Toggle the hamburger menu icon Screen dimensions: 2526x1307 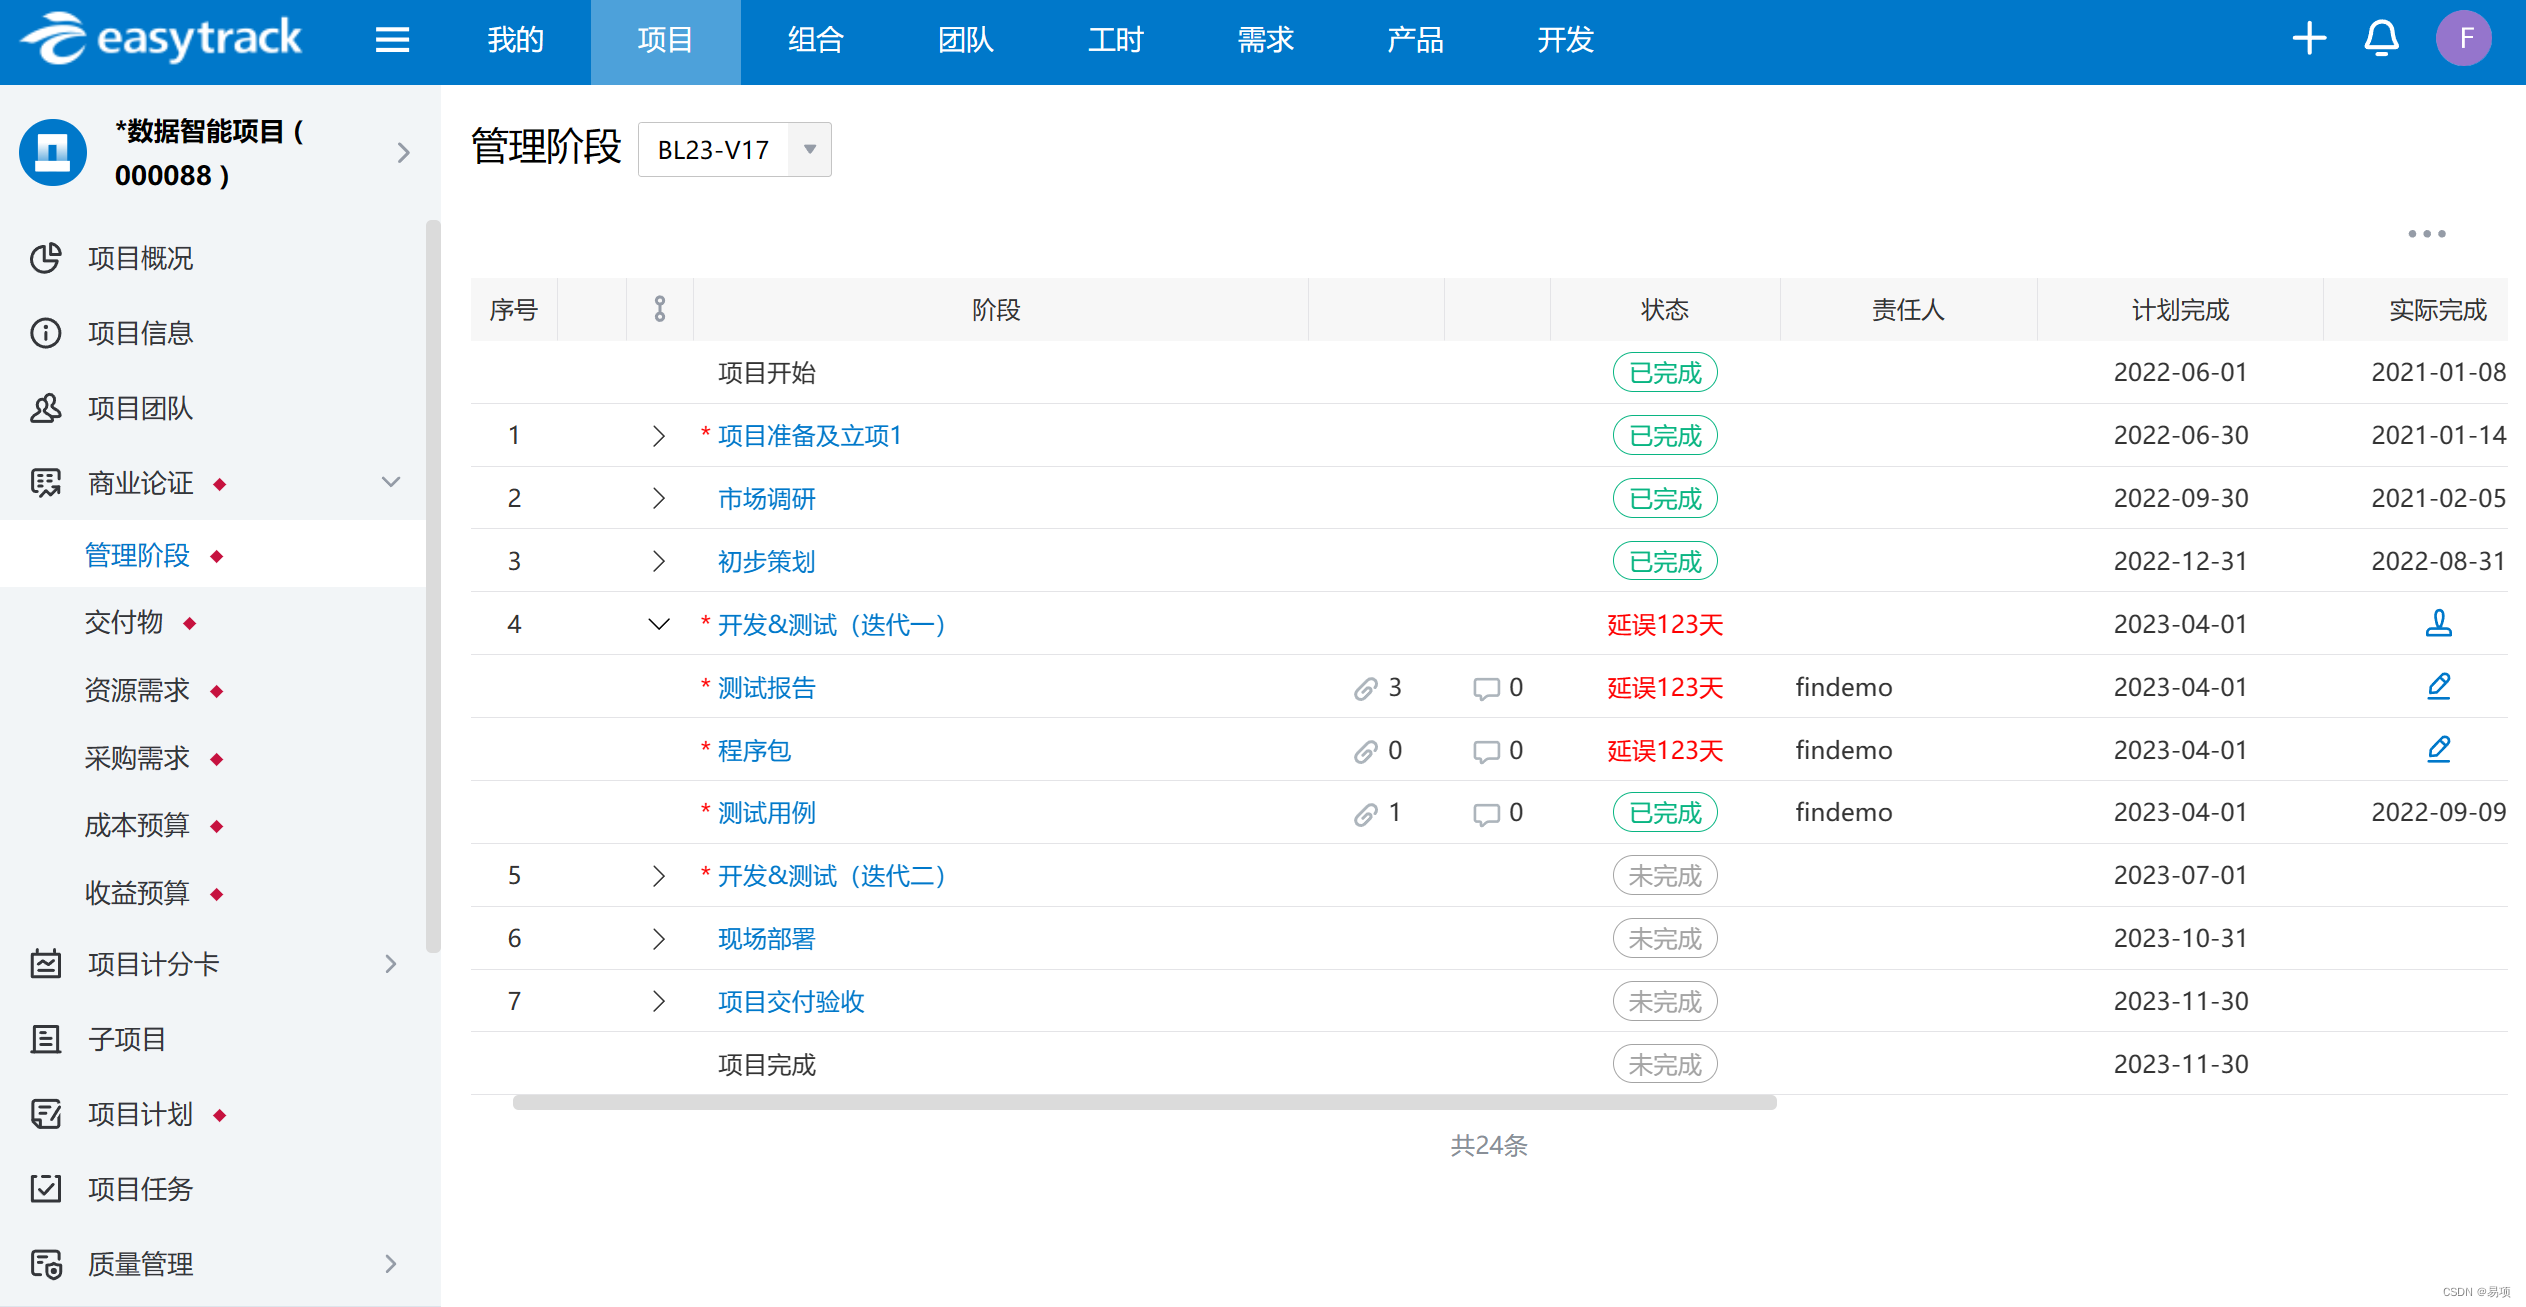coord(392,40)
